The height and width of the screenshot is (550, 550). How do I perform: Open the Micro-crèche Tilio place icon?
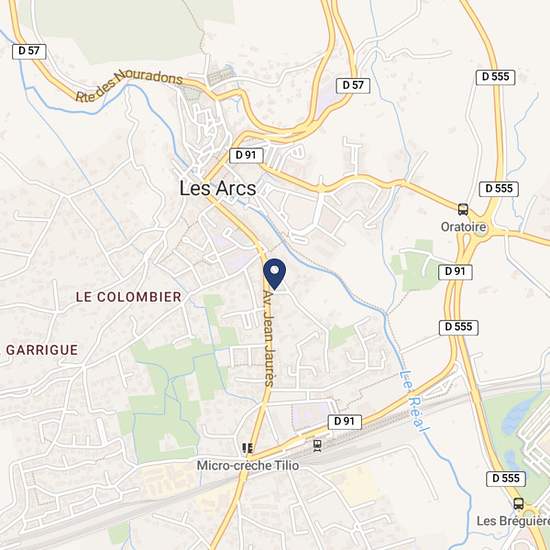[x=248, y=448]
